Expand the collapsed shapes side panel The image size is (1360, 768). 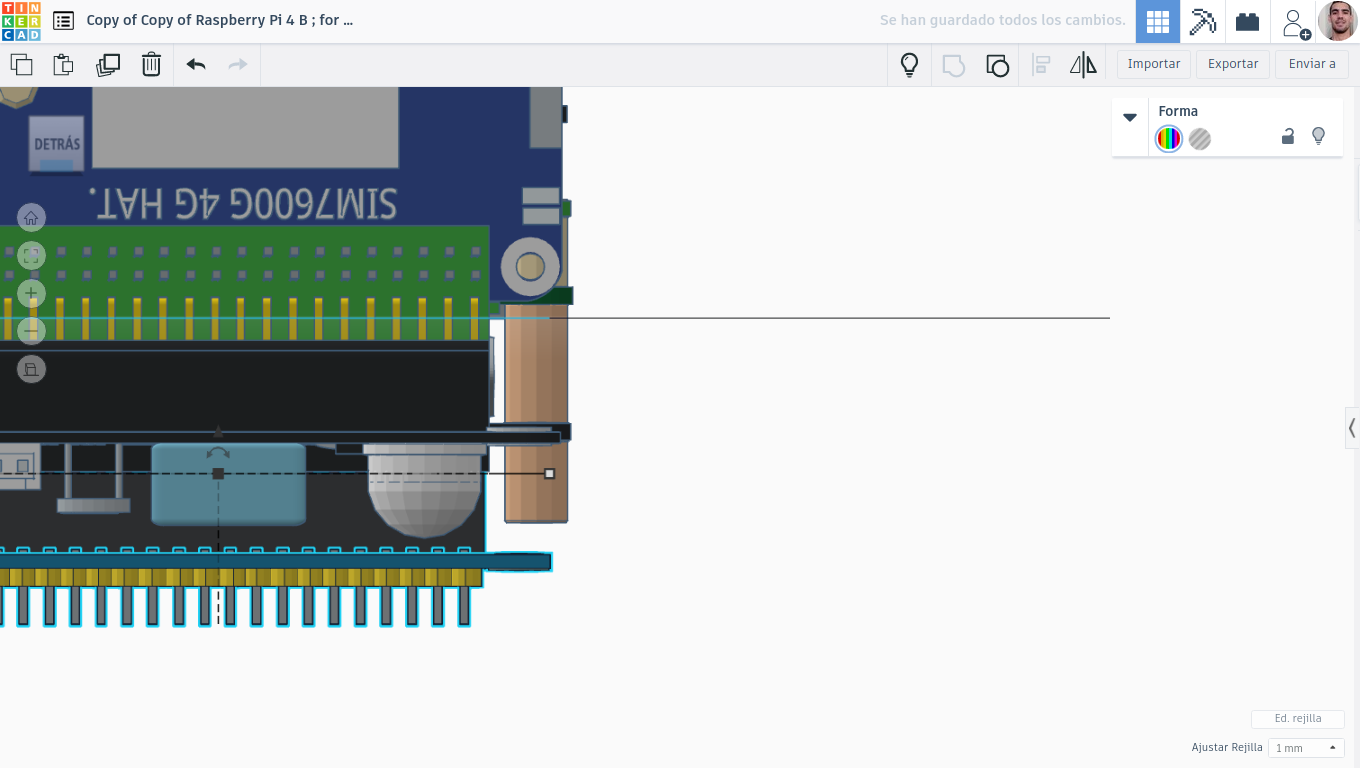tap(1352, 428)
